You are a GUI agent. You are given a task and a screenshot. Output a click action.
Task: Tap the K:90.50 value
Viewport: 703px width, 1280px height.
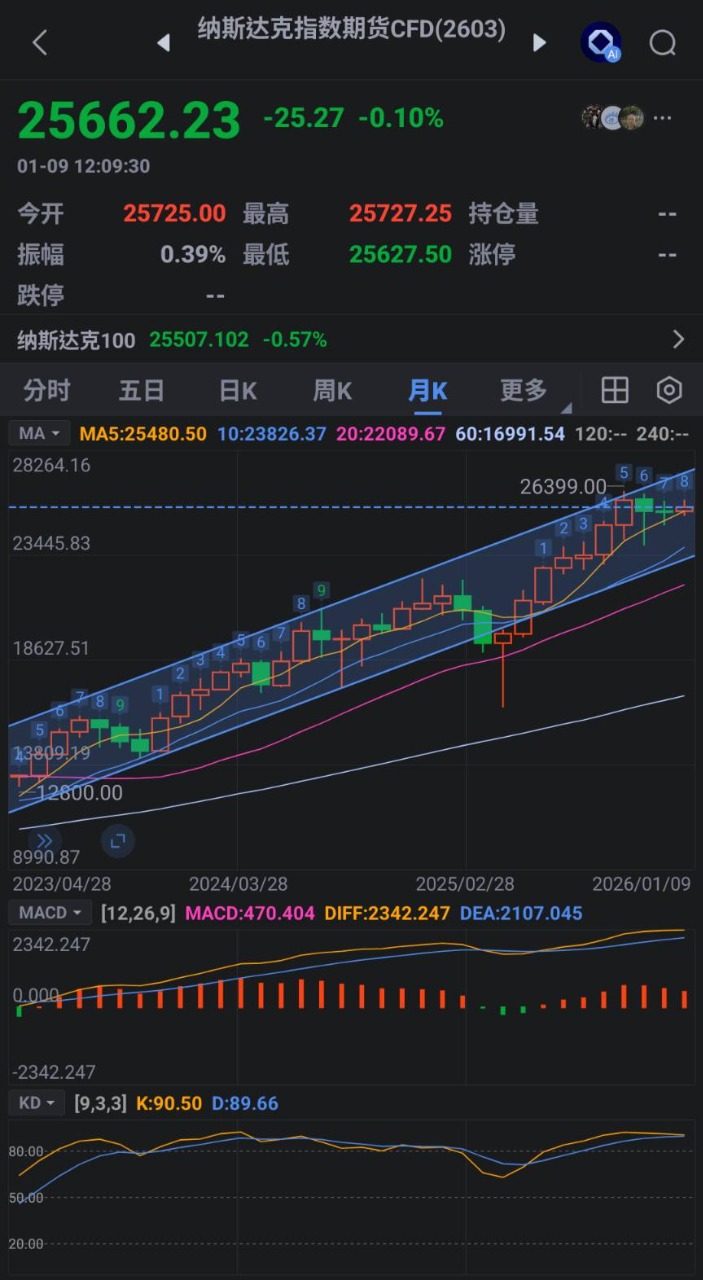tap(169, 1104)
